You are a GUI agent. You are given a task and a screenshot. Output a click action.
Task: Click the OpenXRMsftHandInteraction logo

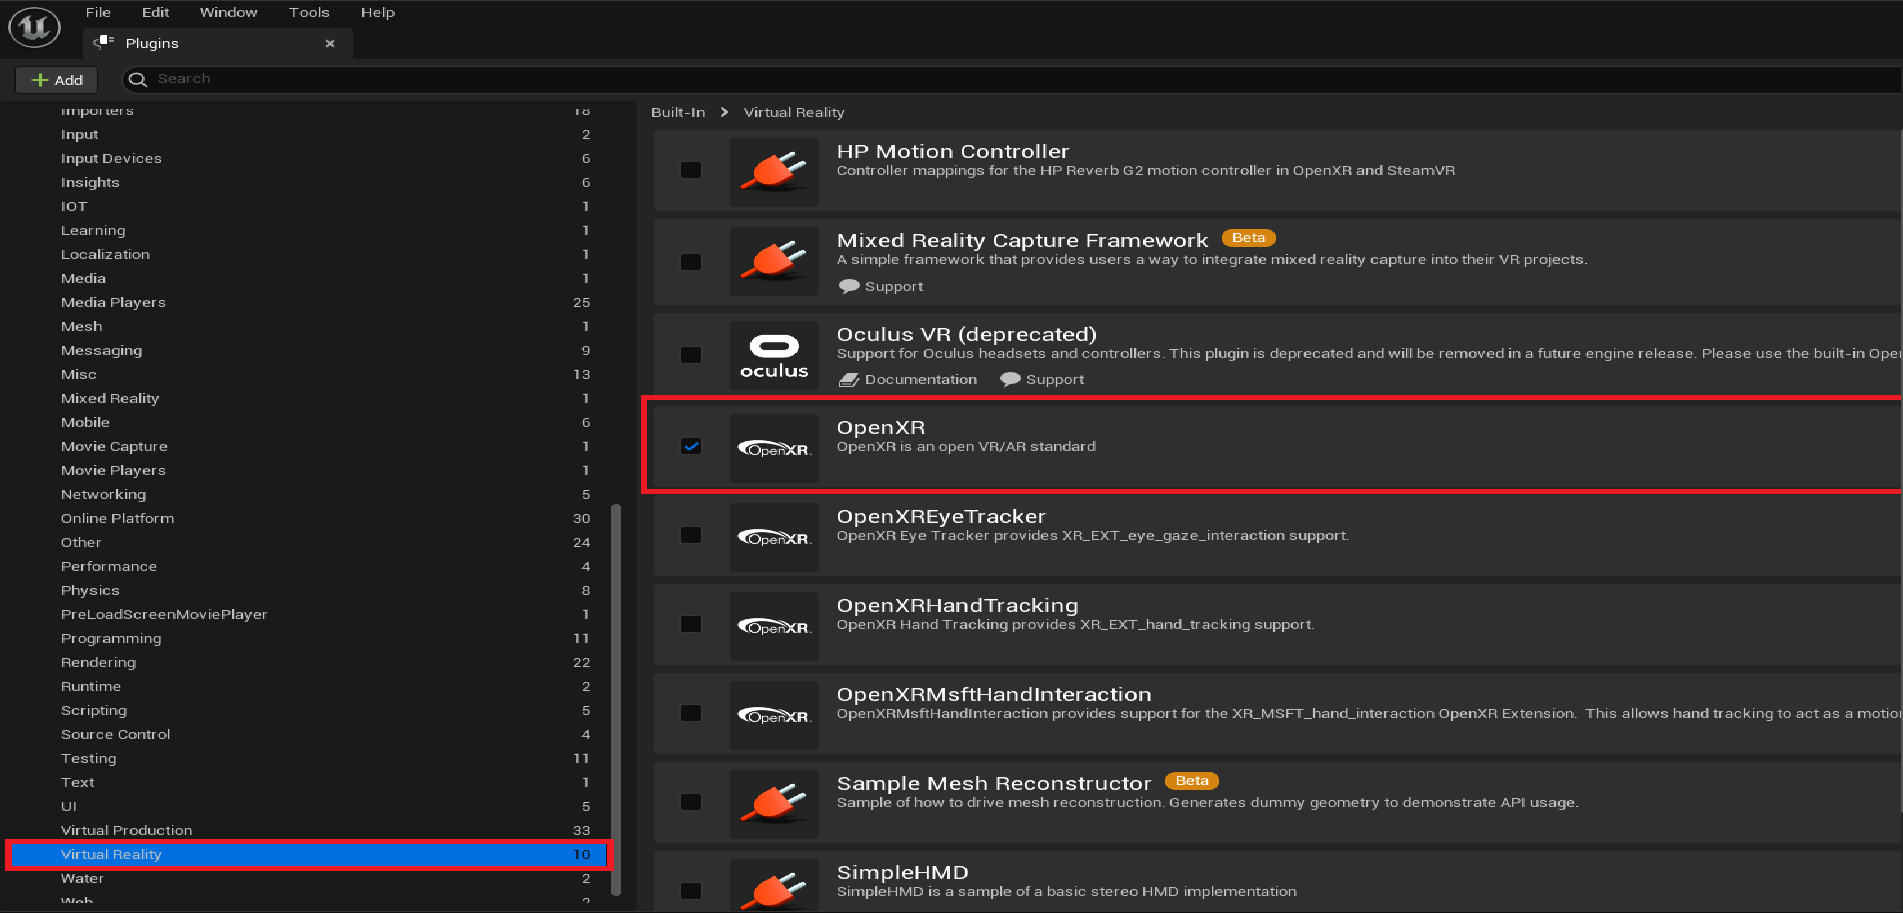[774, 715]
